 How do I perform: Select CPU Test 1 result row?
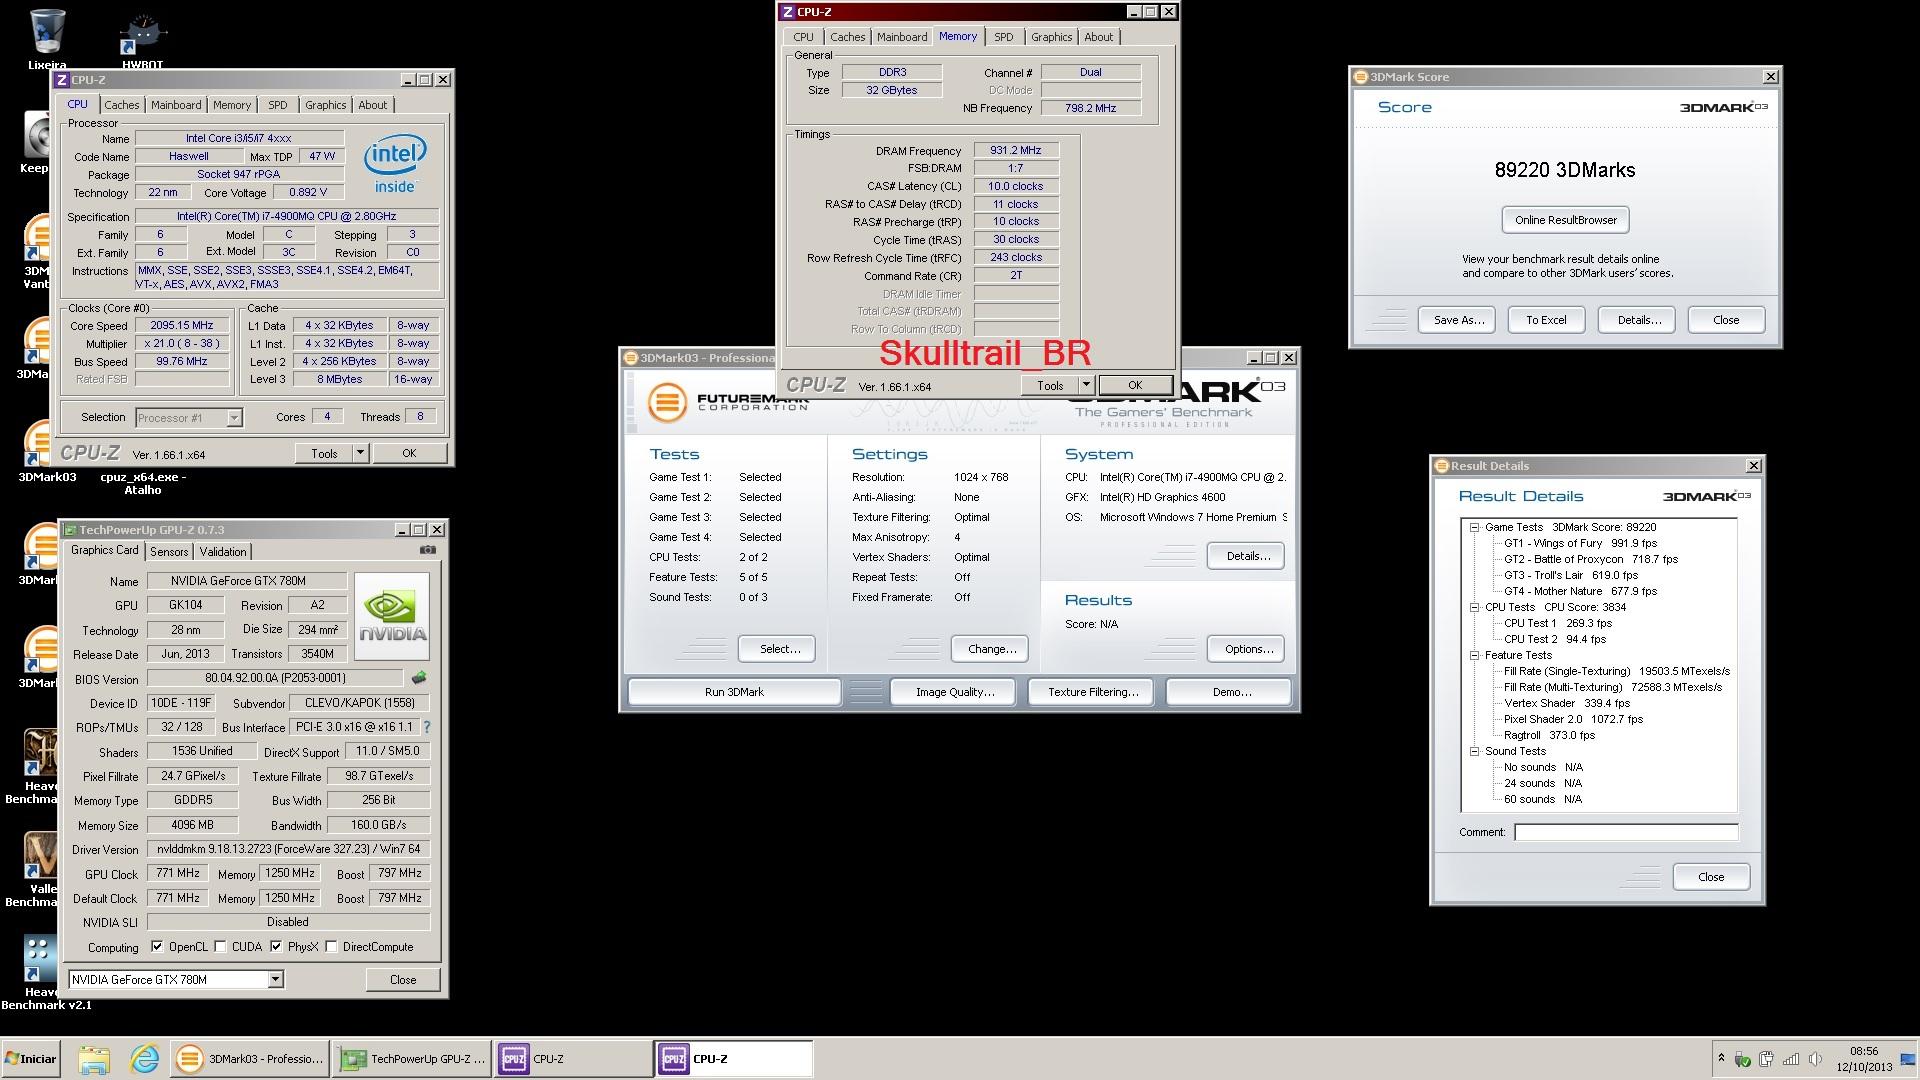[x=1558, y=623]
